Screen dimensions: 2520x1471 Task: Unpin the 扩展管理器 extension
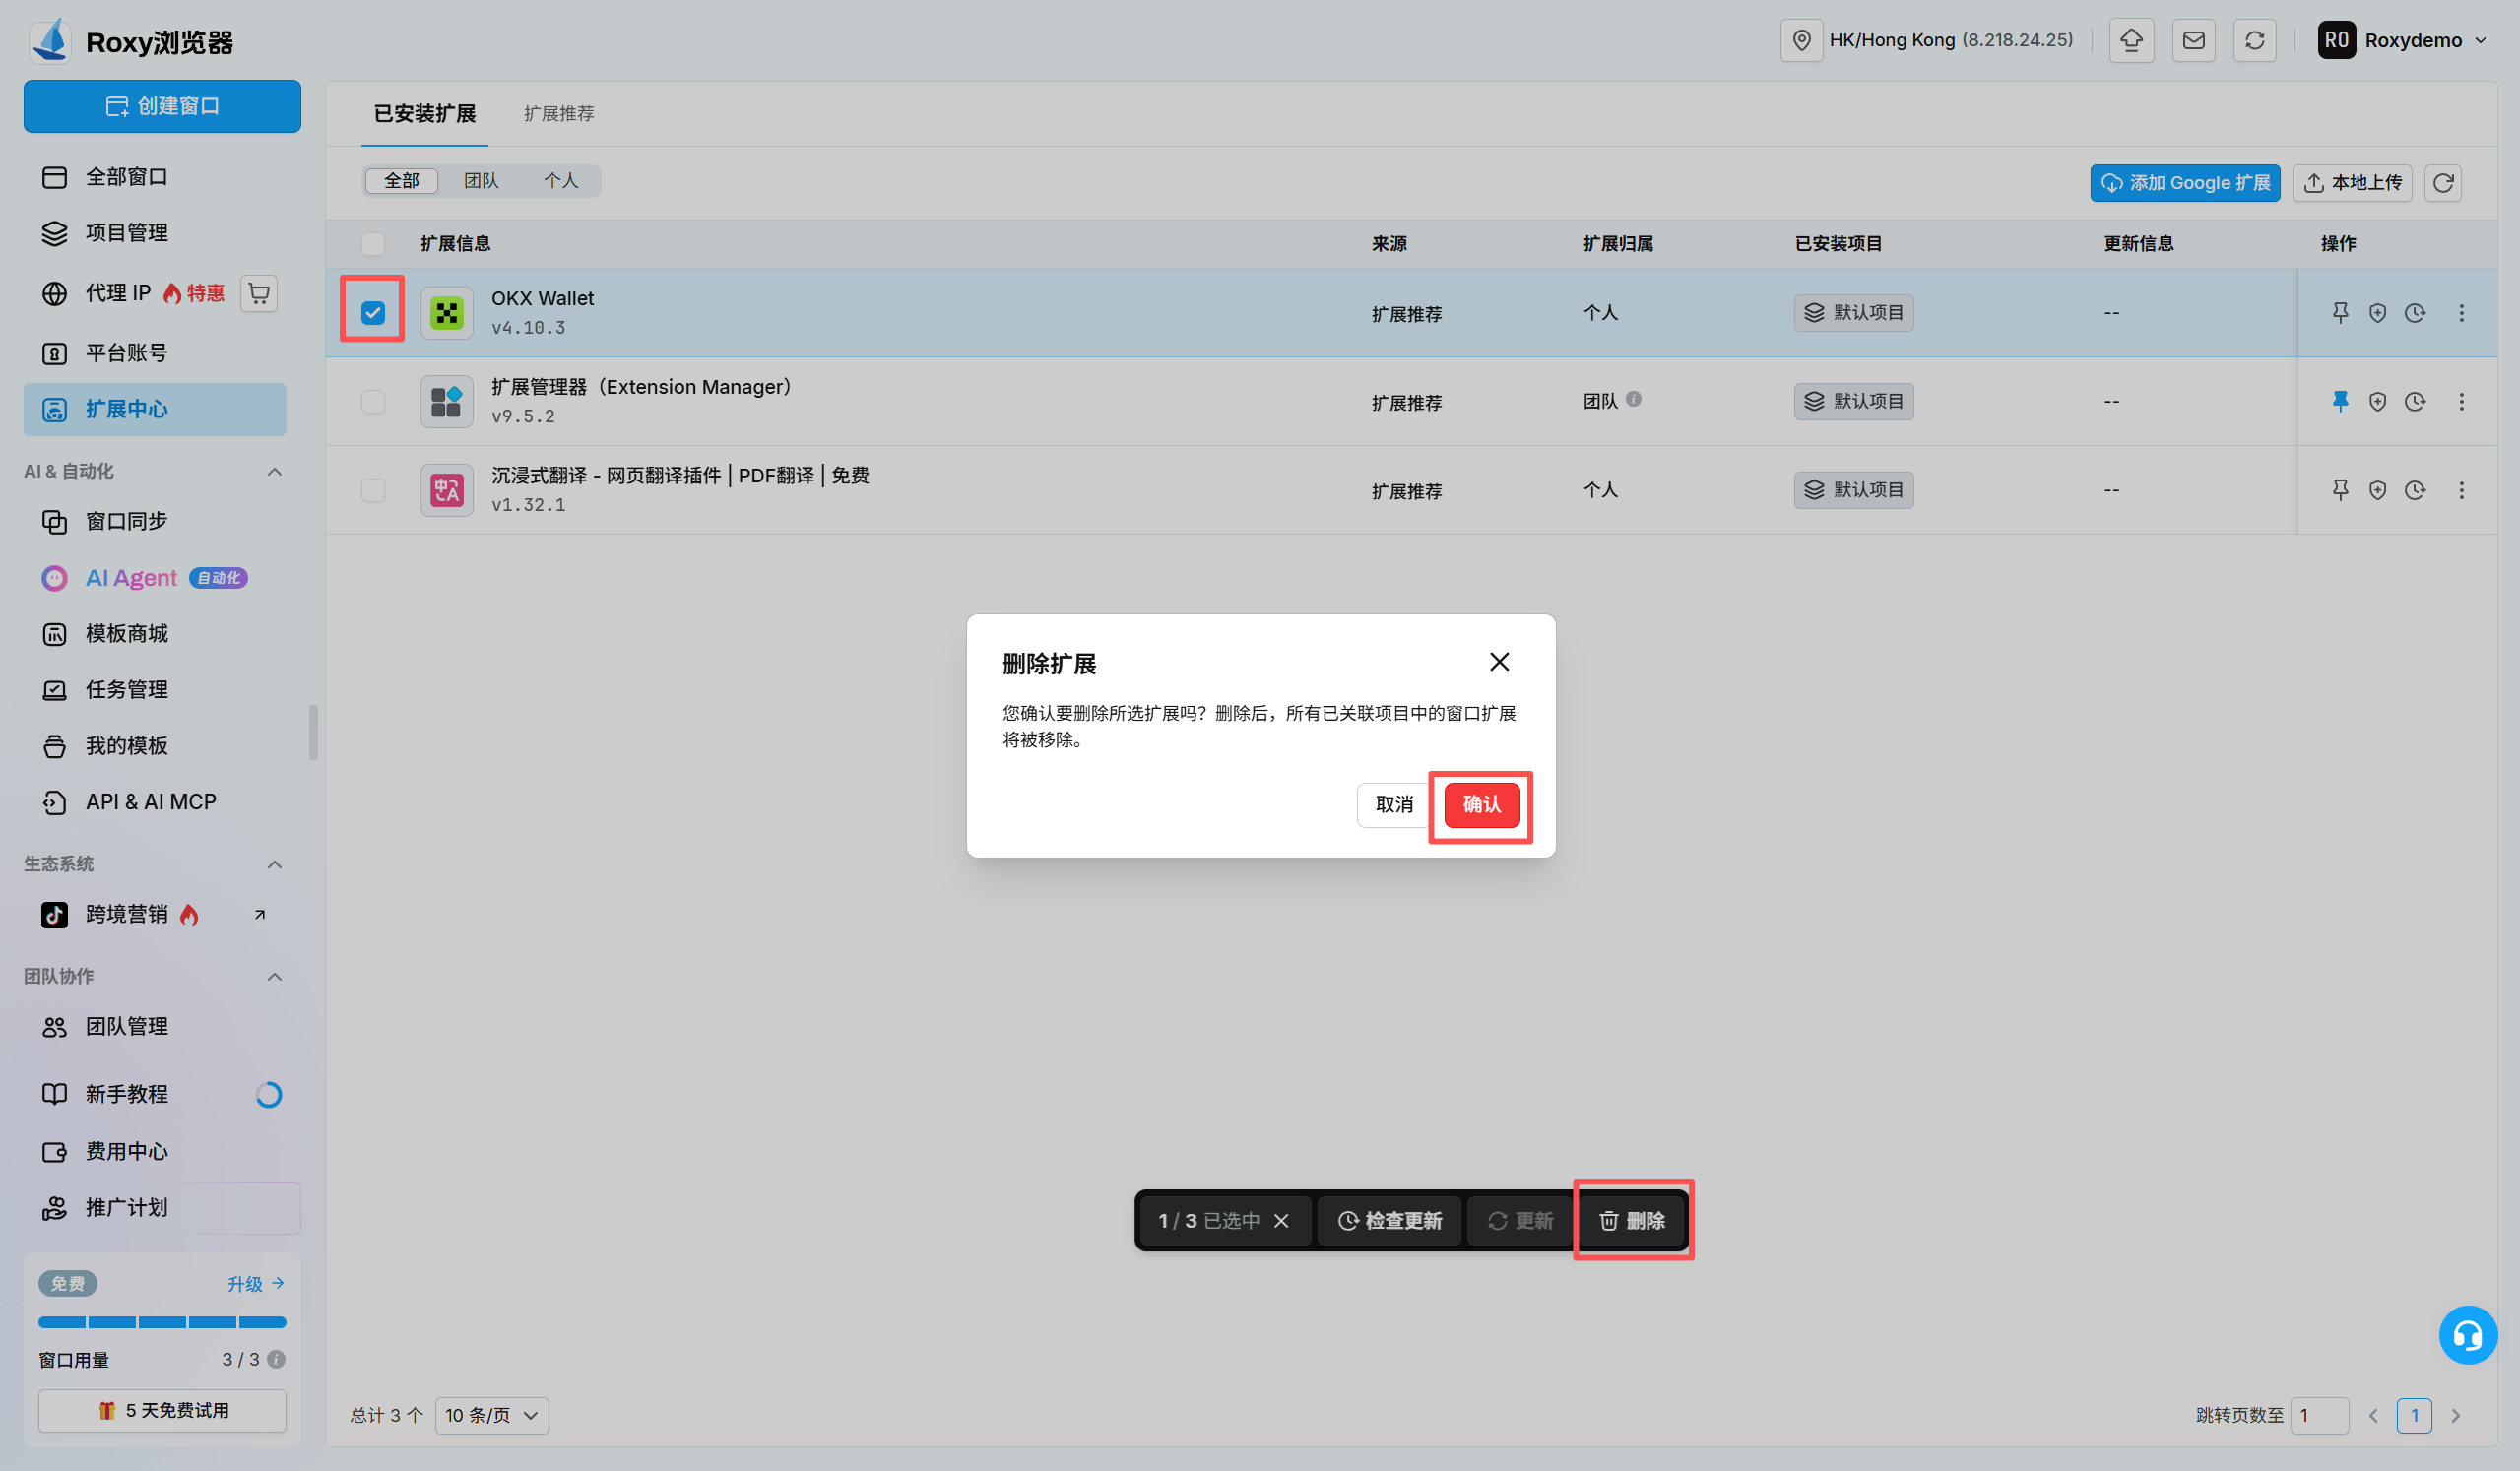(2340, 401)
